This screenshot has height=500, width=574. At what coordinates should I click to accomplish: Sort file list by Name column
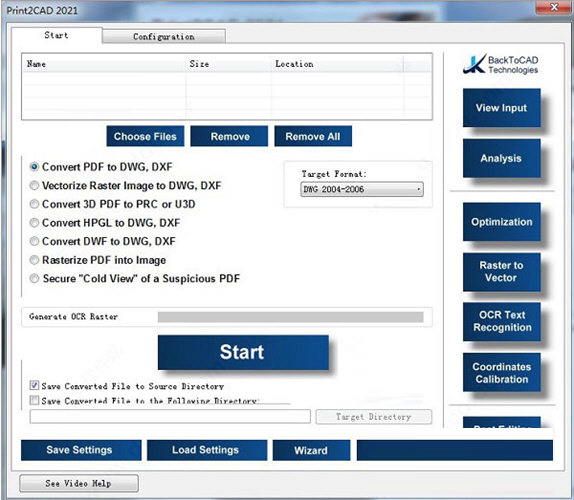(104, 64)
